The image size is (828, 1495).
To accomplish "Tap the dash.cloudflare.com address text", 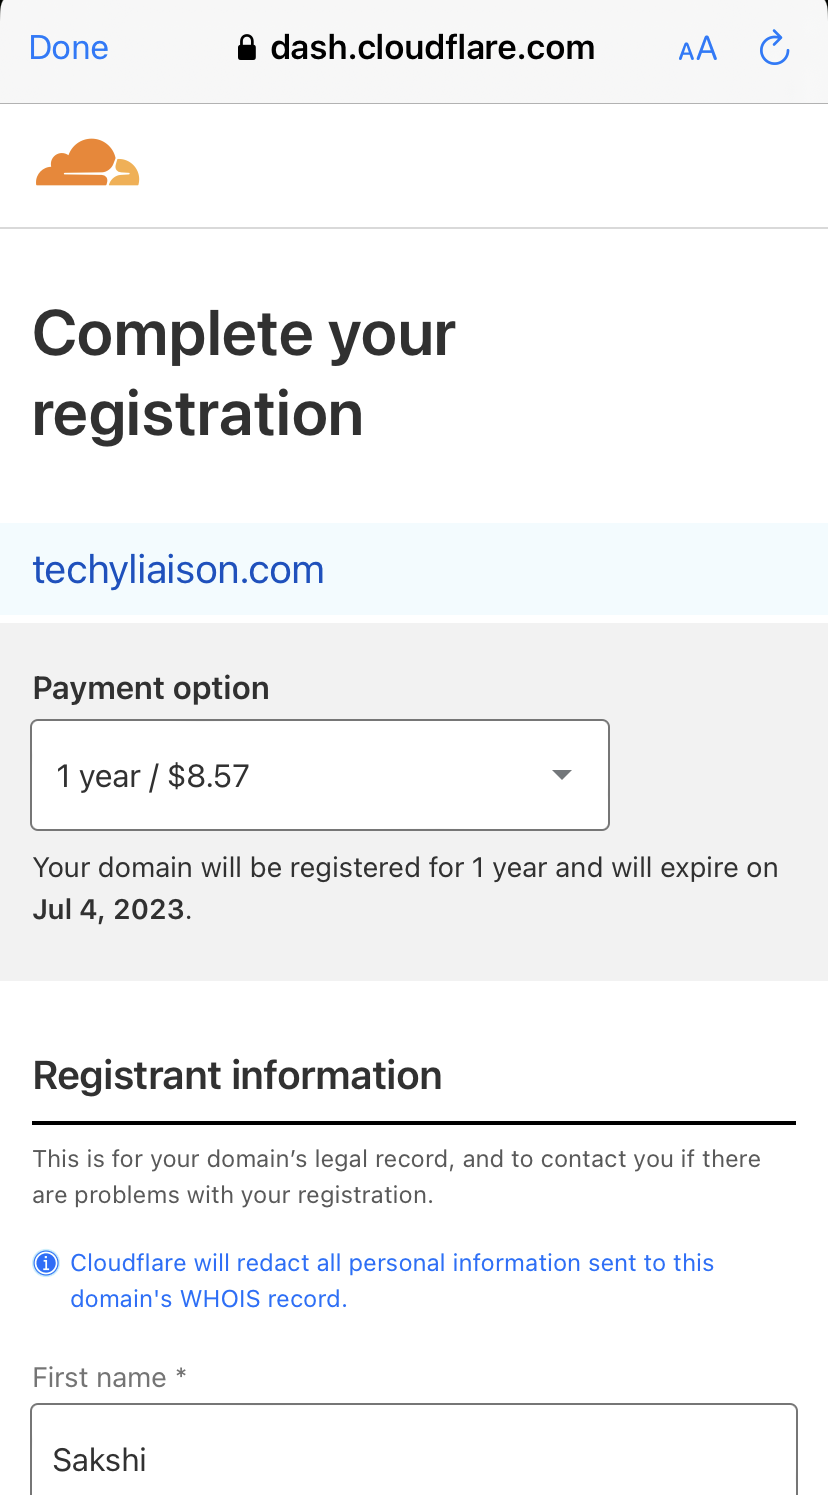I will pyautogui.click(x=433, y=48).
